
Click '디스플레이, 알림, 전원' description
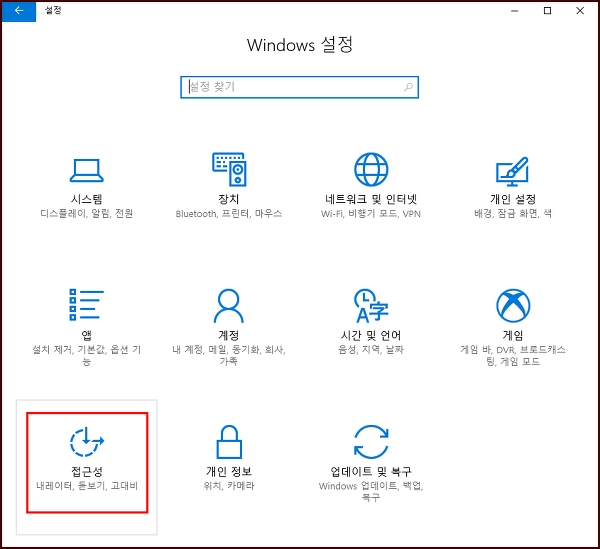click(x=86, y=213)
